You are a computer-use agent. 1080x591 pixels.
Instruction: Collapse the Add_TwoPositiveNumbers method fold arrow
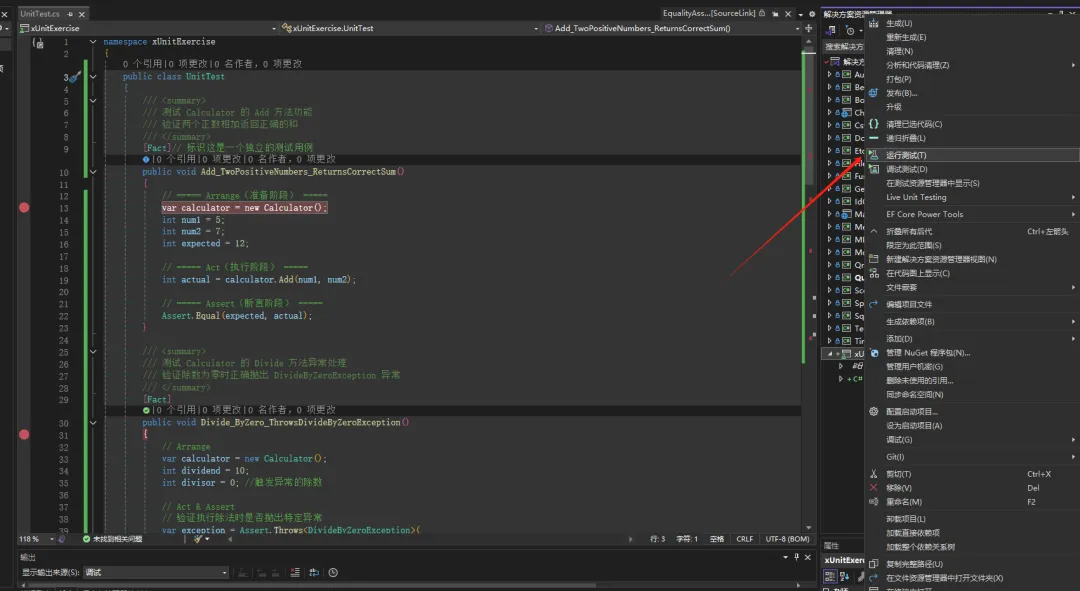(x=93, y=172)
